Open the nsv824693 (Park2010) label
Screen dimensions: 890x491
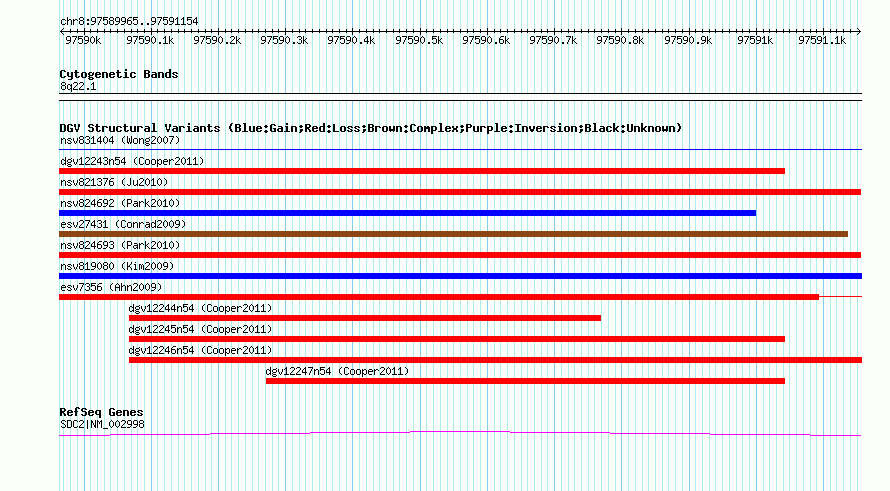coord(120,245)
